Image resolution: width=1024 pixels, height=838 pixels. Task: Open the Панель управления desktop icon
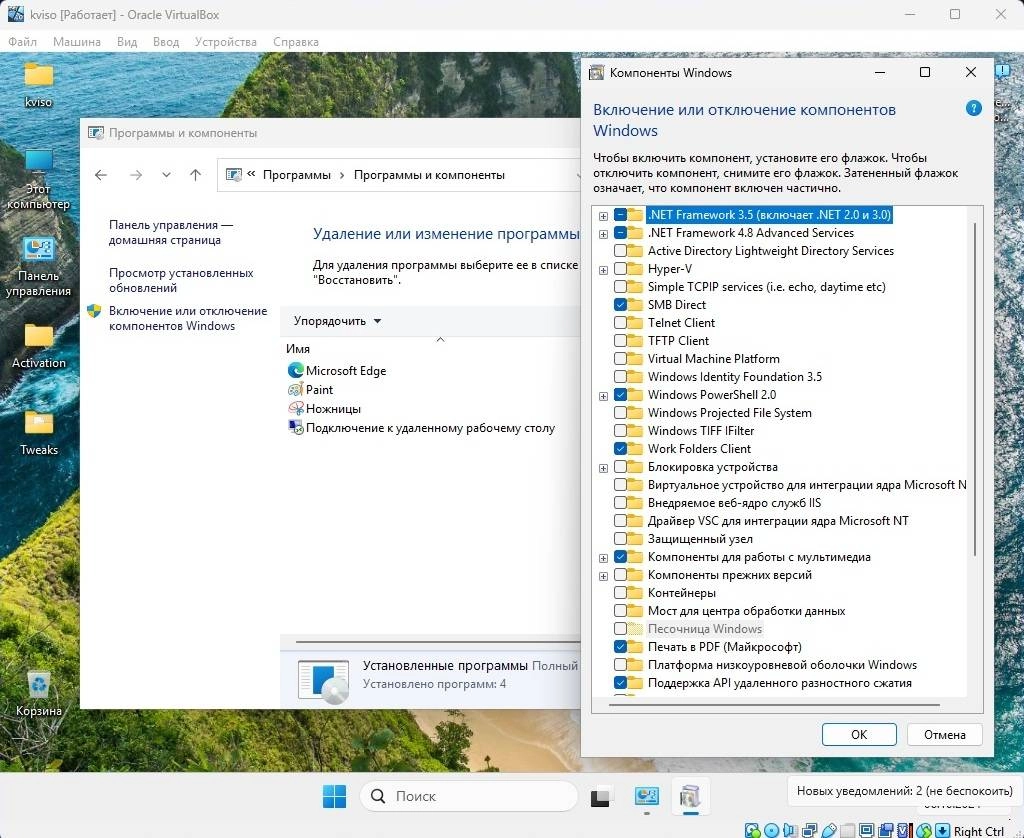pyautogui.click(x=39, y=266)
